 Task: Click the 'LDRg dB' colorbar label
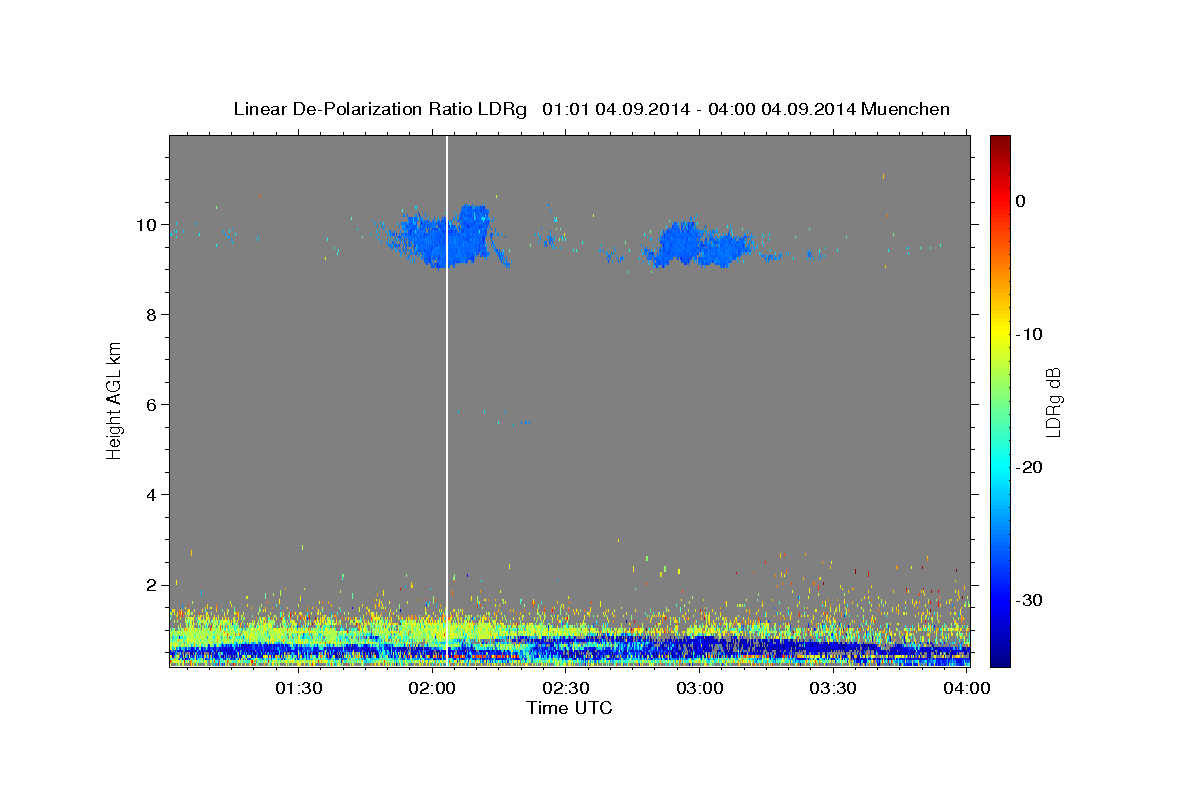coord(1052,402)
